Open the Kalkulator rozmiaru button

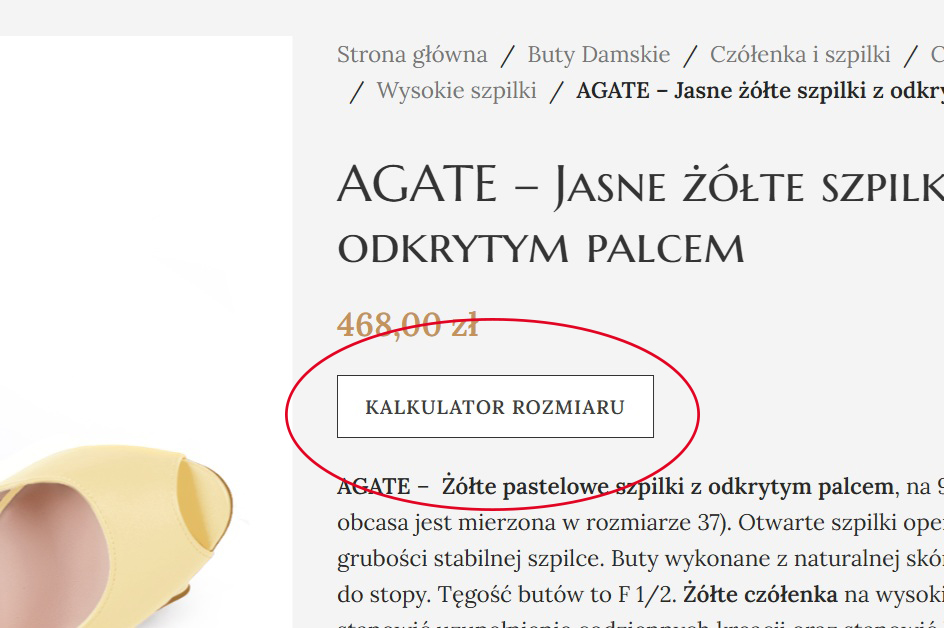tap(495, 406)
